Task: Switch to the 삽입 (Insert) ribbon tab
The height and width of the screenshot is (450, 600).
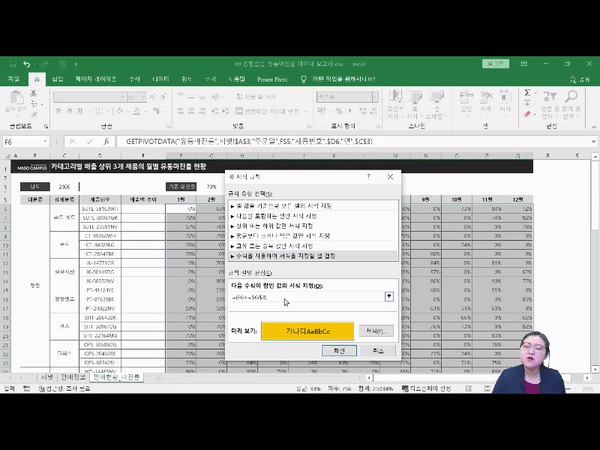Action: [57, 78]
